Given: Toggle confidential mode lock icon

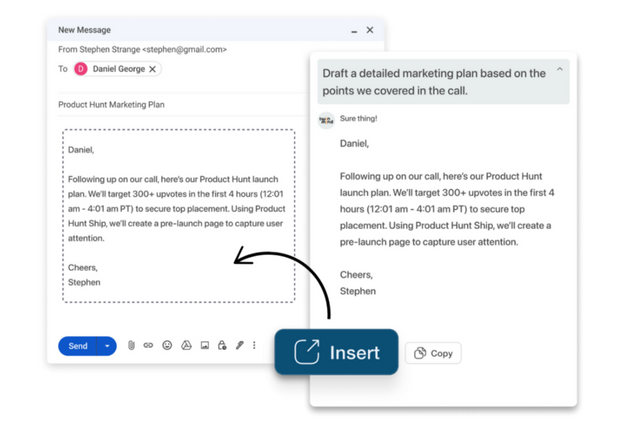Looking at the screenshot, I should (222, 346).
